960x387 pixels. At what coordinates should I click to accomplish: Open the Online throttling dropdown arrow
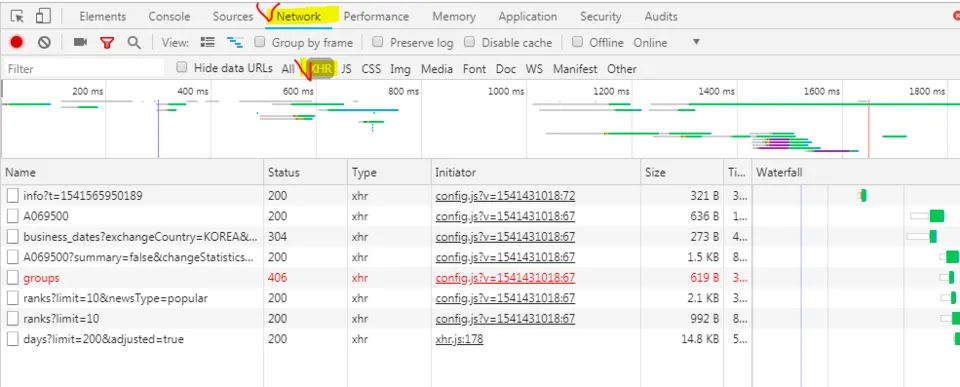click(x=696, y=42)
